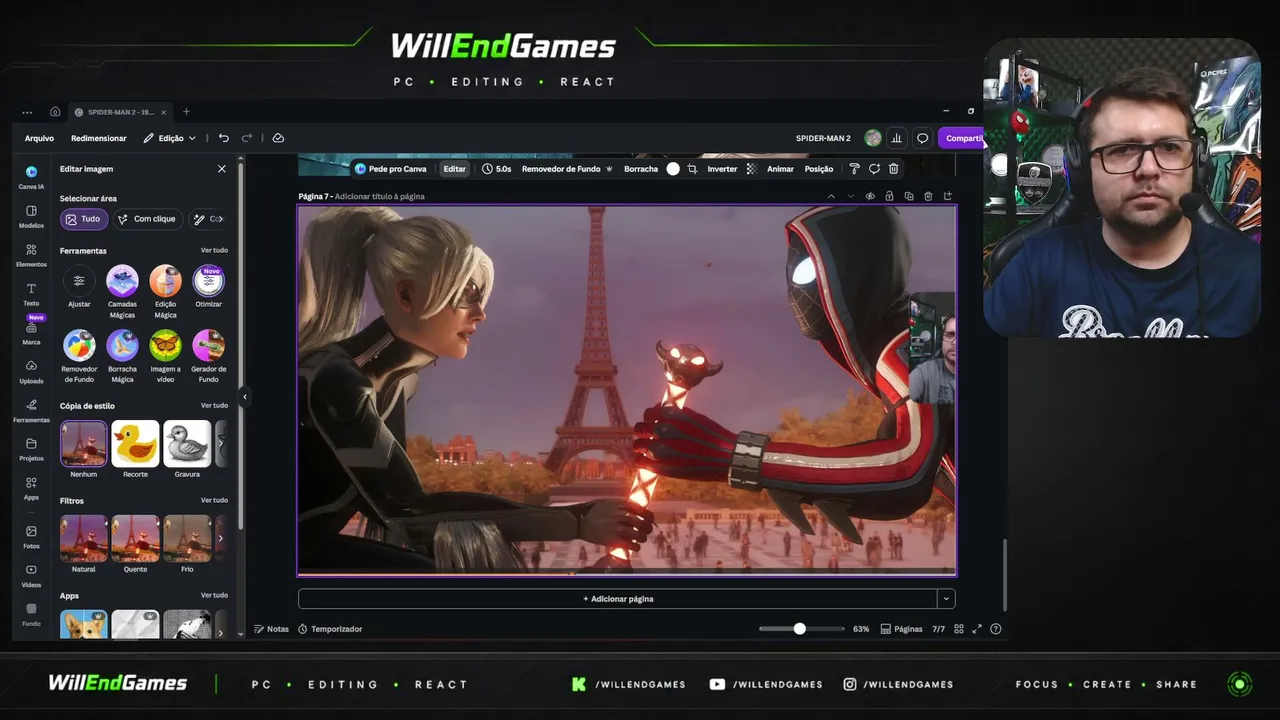Redo the last undone action
Viewport: 1280px width, 720px height.
click(x=247, y=138)
